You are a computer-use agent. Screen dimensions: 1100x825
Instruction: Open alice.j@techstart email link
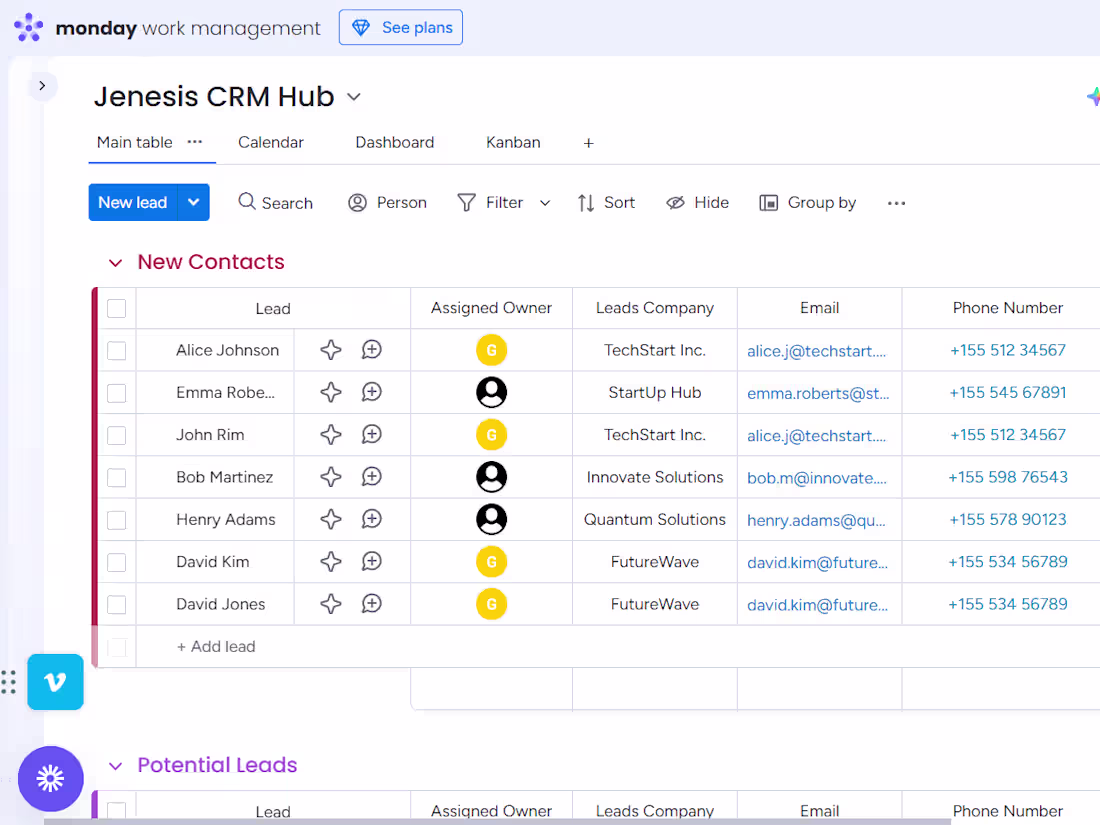point(819,350)
